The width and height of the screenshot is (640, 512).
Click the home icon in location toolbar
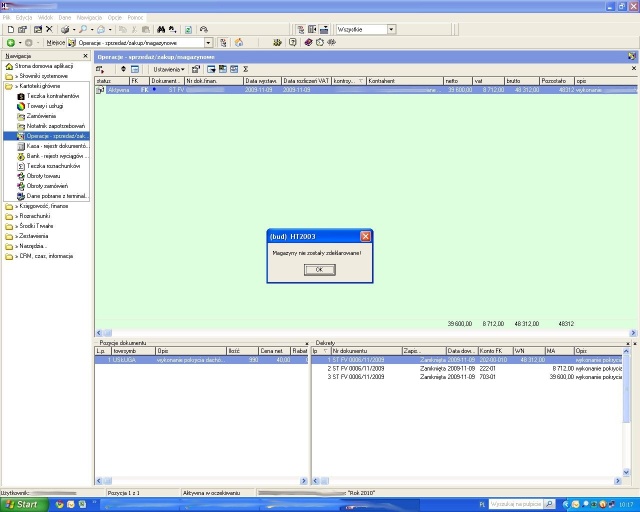(239, 42)
